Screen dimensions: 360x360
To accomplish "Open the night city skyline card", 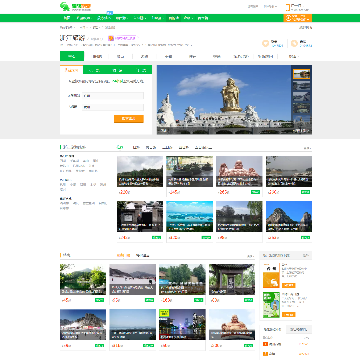I will pos(182,324).
